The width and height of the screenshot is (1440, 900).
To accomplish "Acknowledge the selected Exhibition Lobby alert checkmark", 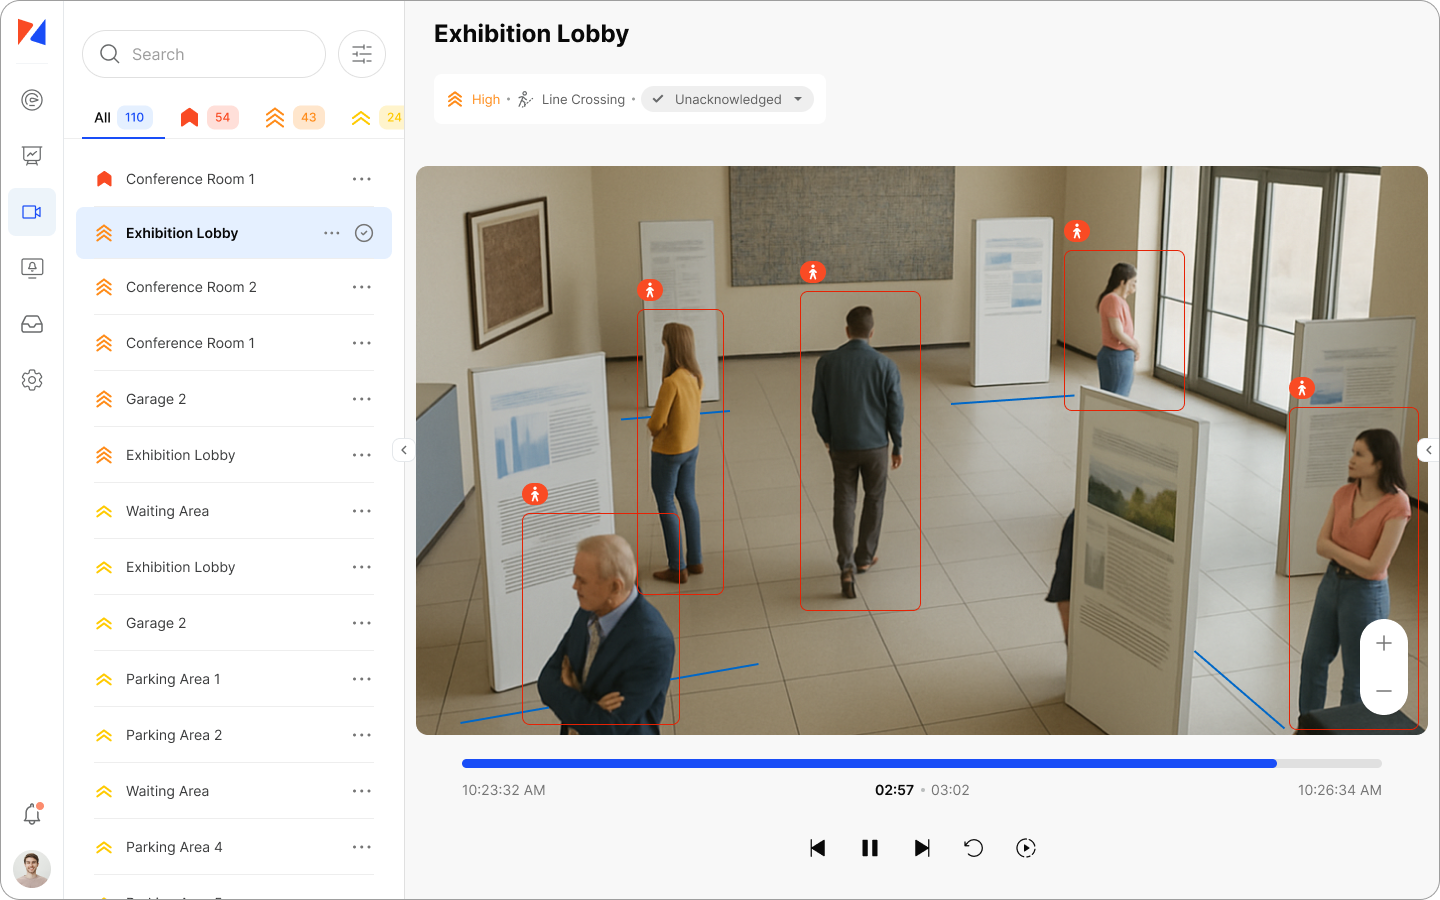I will tap(364, 233).
